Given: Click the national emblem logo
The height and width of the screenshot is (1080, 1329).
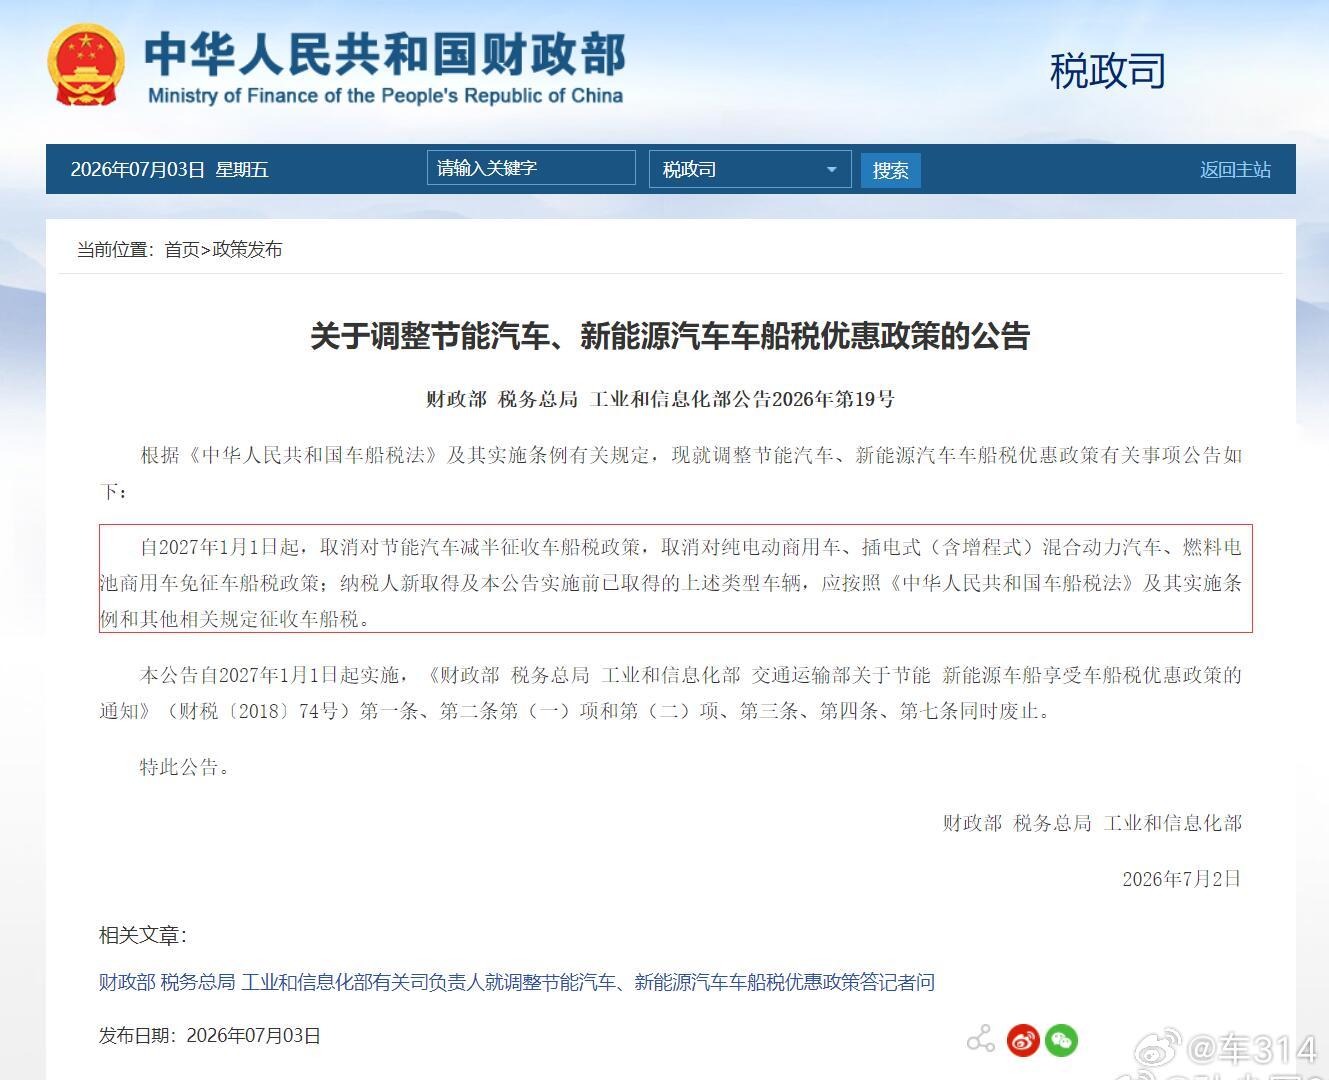Looking at the screenshot, I should coord(86,65).
